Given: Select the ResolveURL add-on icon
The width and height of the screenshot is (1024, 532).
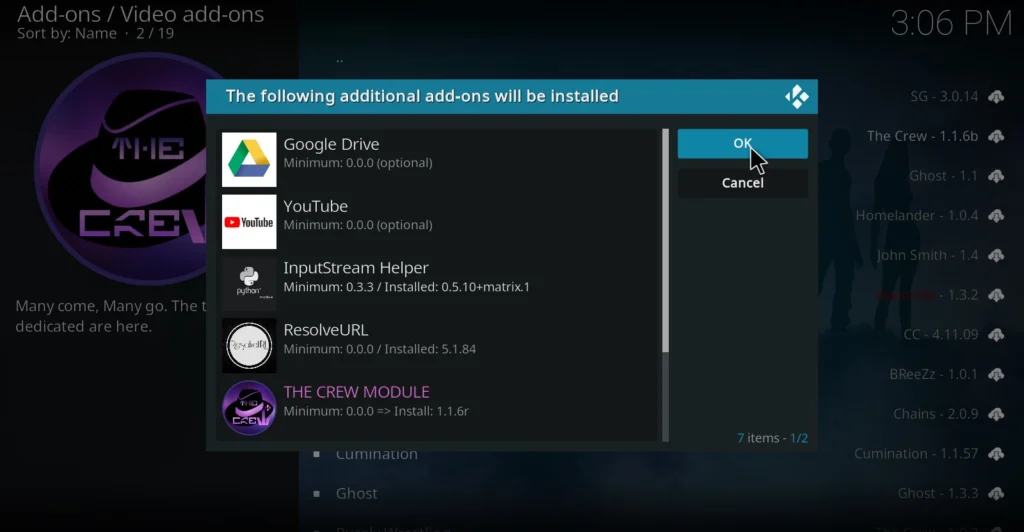Looking at the screenshot, I should tap(249, 346).
